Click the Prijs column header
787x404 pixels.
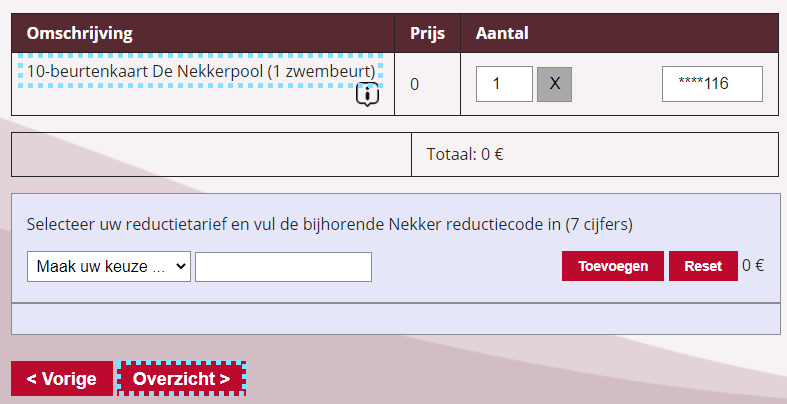(427, 33)
